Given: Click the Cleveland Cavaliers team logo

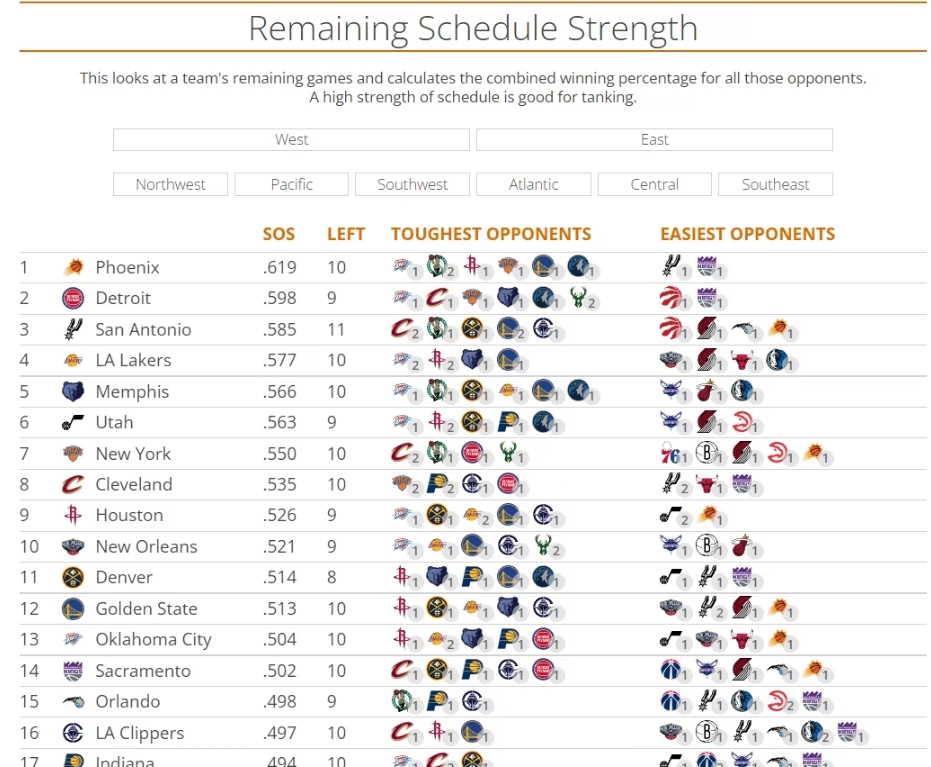Looking at the screenshot, I should [73, 485].
